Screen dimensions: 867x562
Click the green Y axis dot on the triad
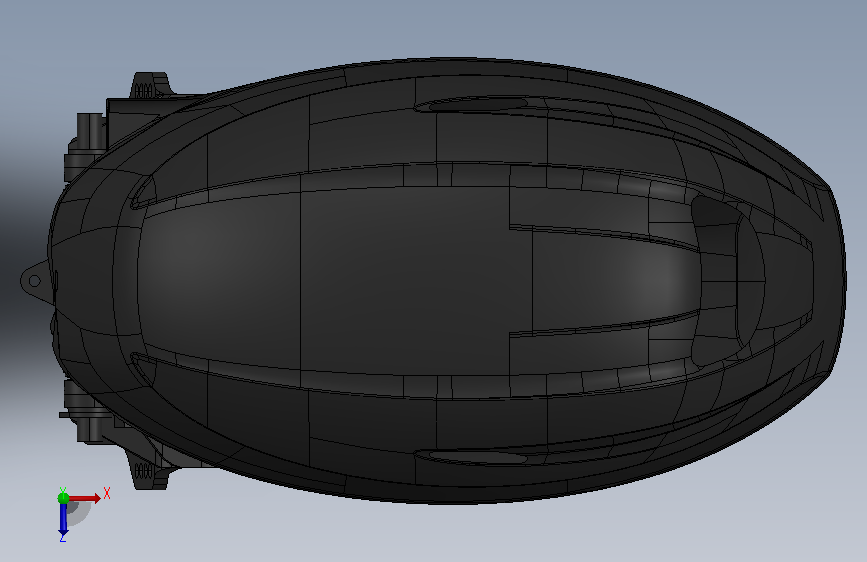pos(63,498)
